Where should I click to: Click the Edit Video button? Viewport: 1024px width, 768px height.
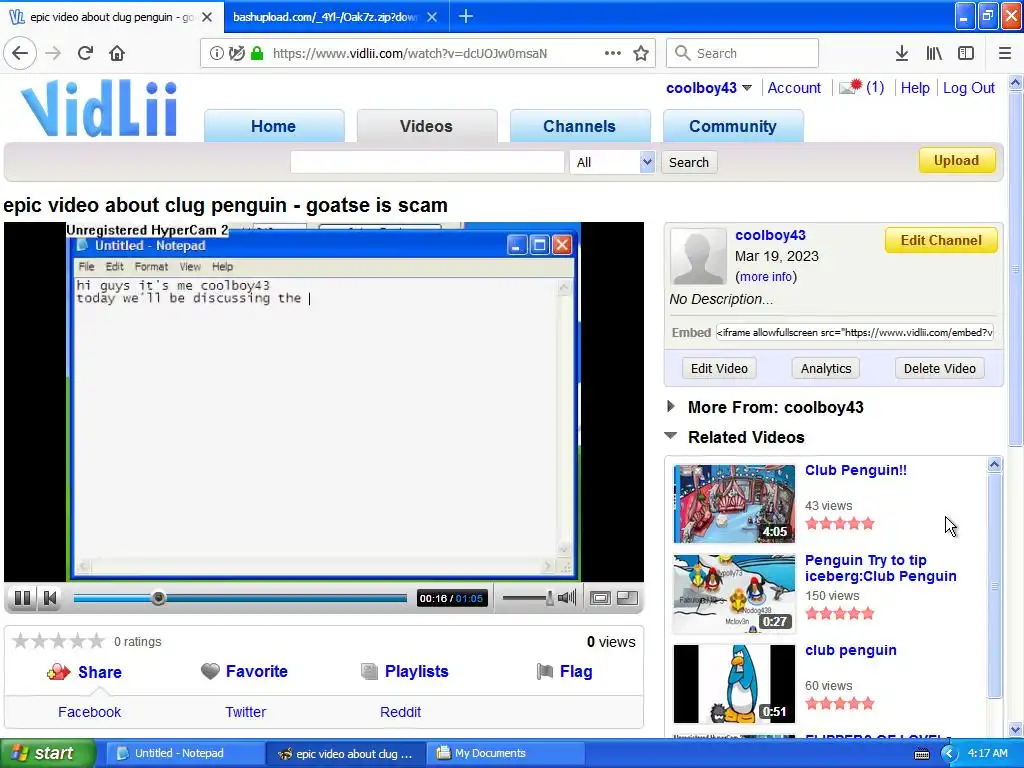point(719,368)
